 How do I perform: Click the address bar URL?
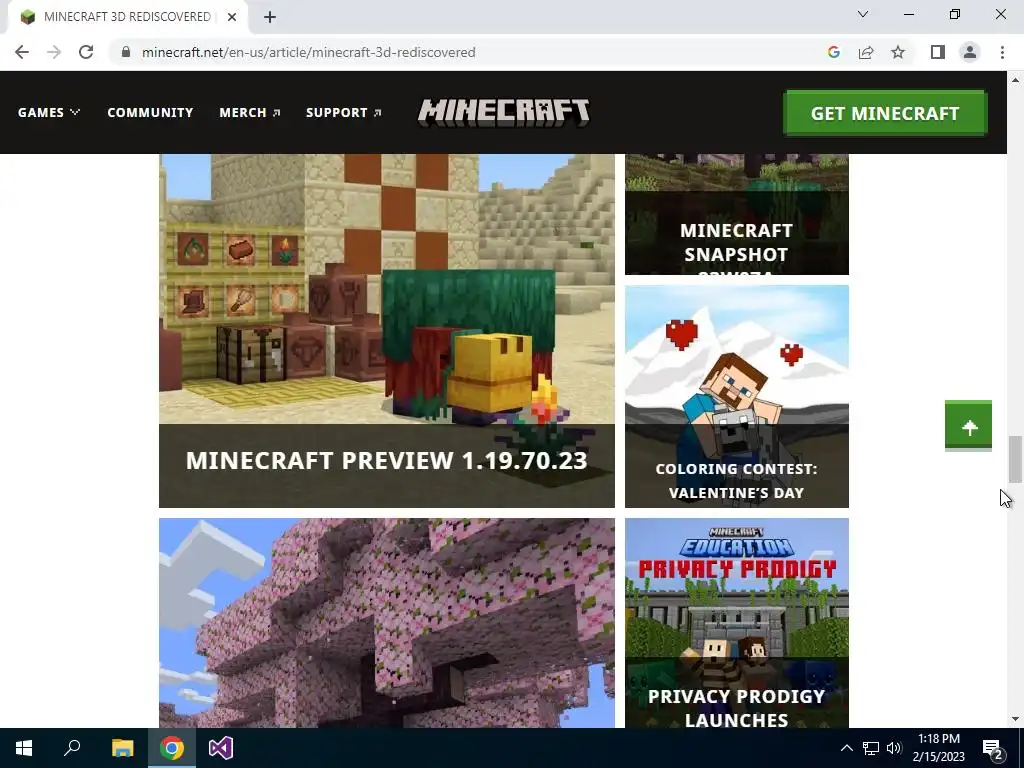click(x=308, y=52)
